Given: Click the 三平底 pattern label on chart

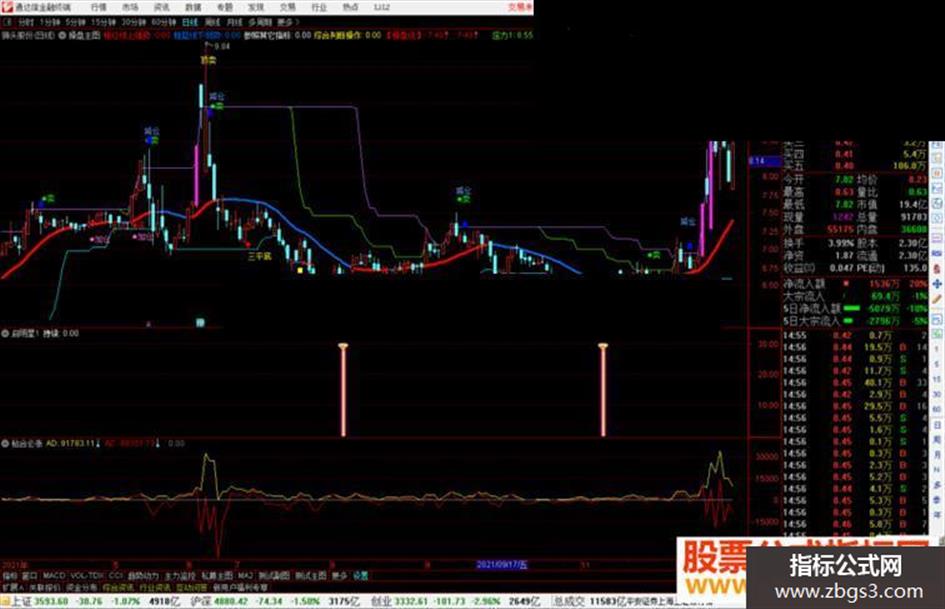Looking at the screenshot, I should 260,256.
